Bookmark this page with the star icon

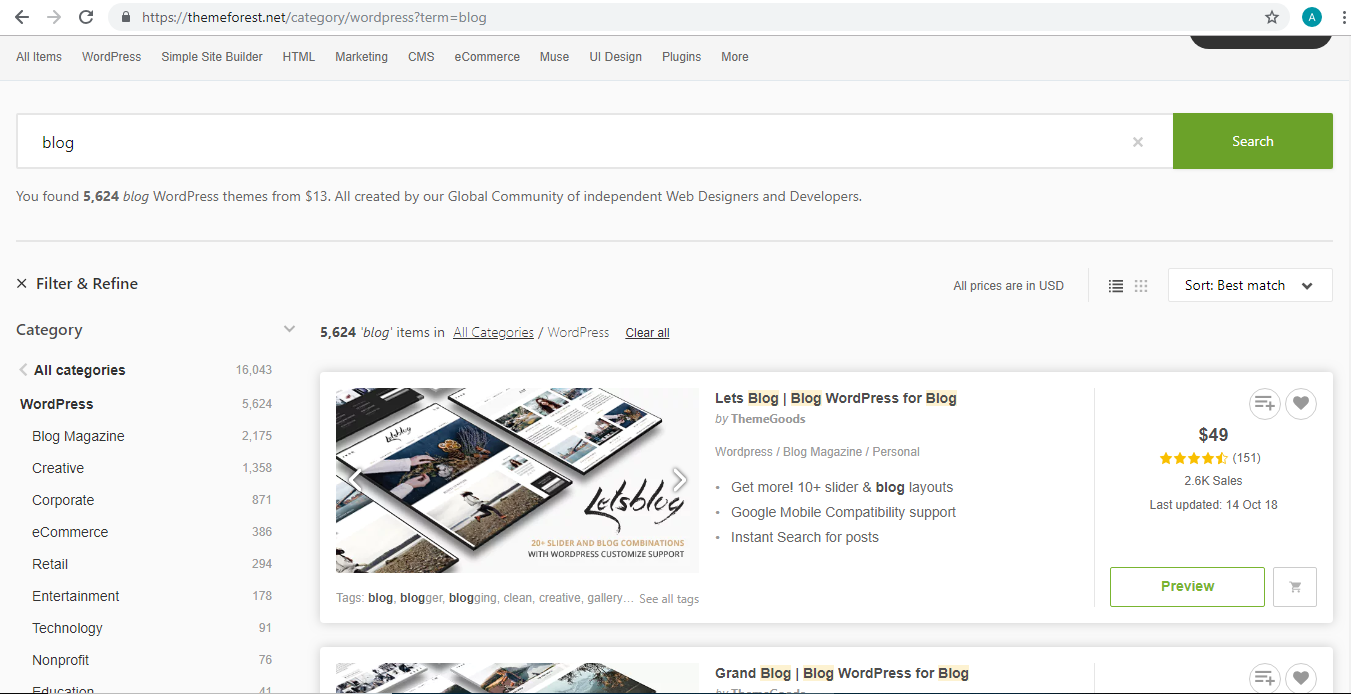(x=1272, y=17)
